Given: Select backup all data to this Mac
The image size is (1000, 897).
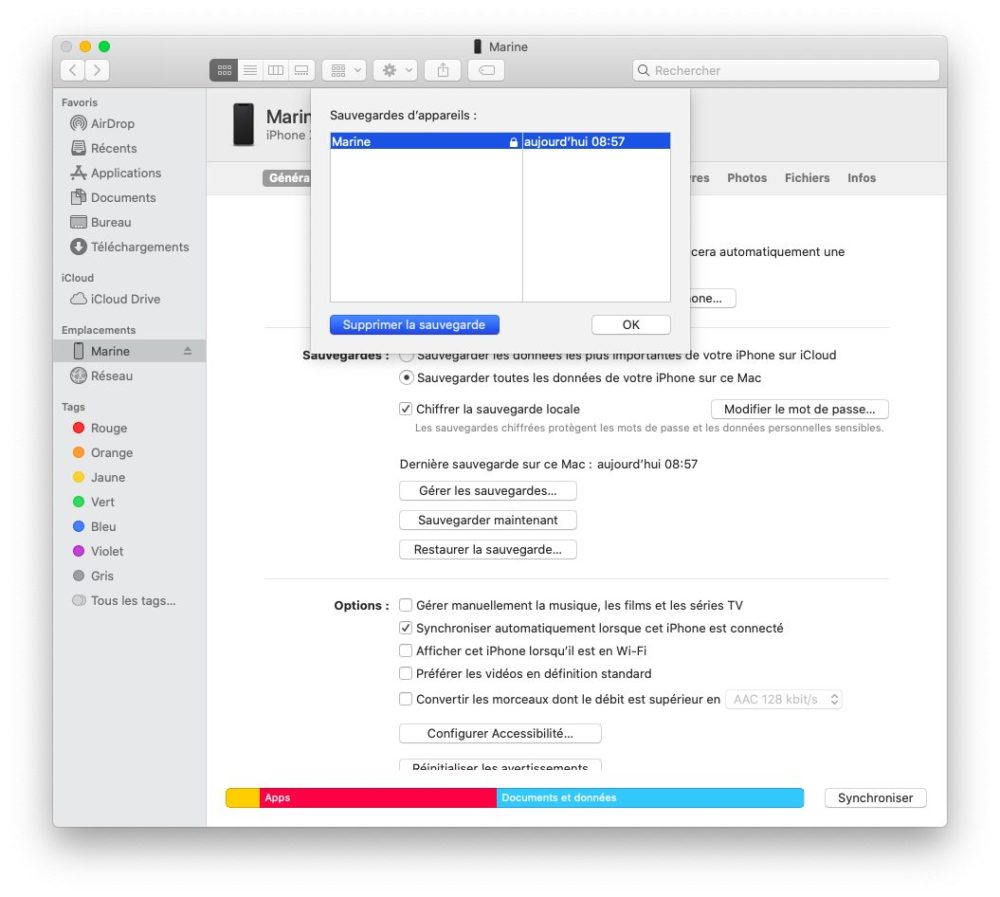Looking at the screenshot, I should pyautogui.click(x=406, y=378).
